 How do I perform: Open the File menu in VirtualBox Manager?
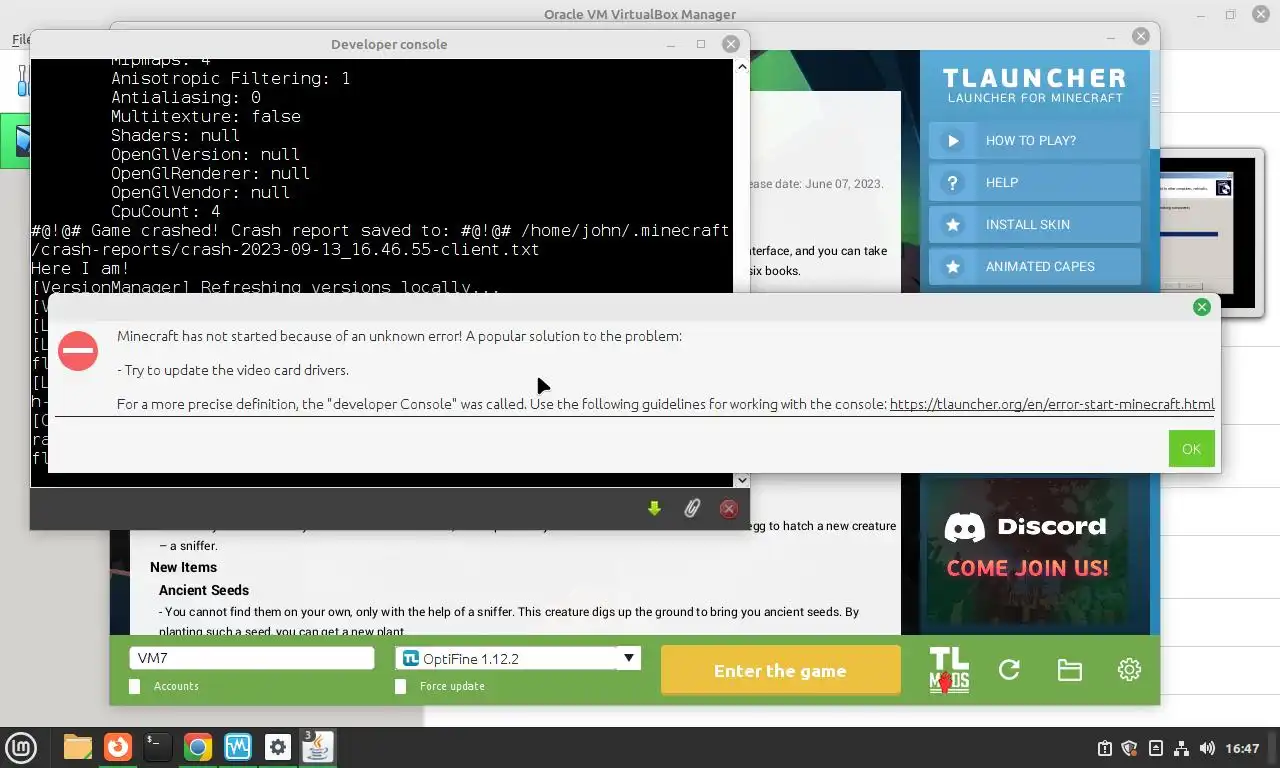(x=20, y=40)
